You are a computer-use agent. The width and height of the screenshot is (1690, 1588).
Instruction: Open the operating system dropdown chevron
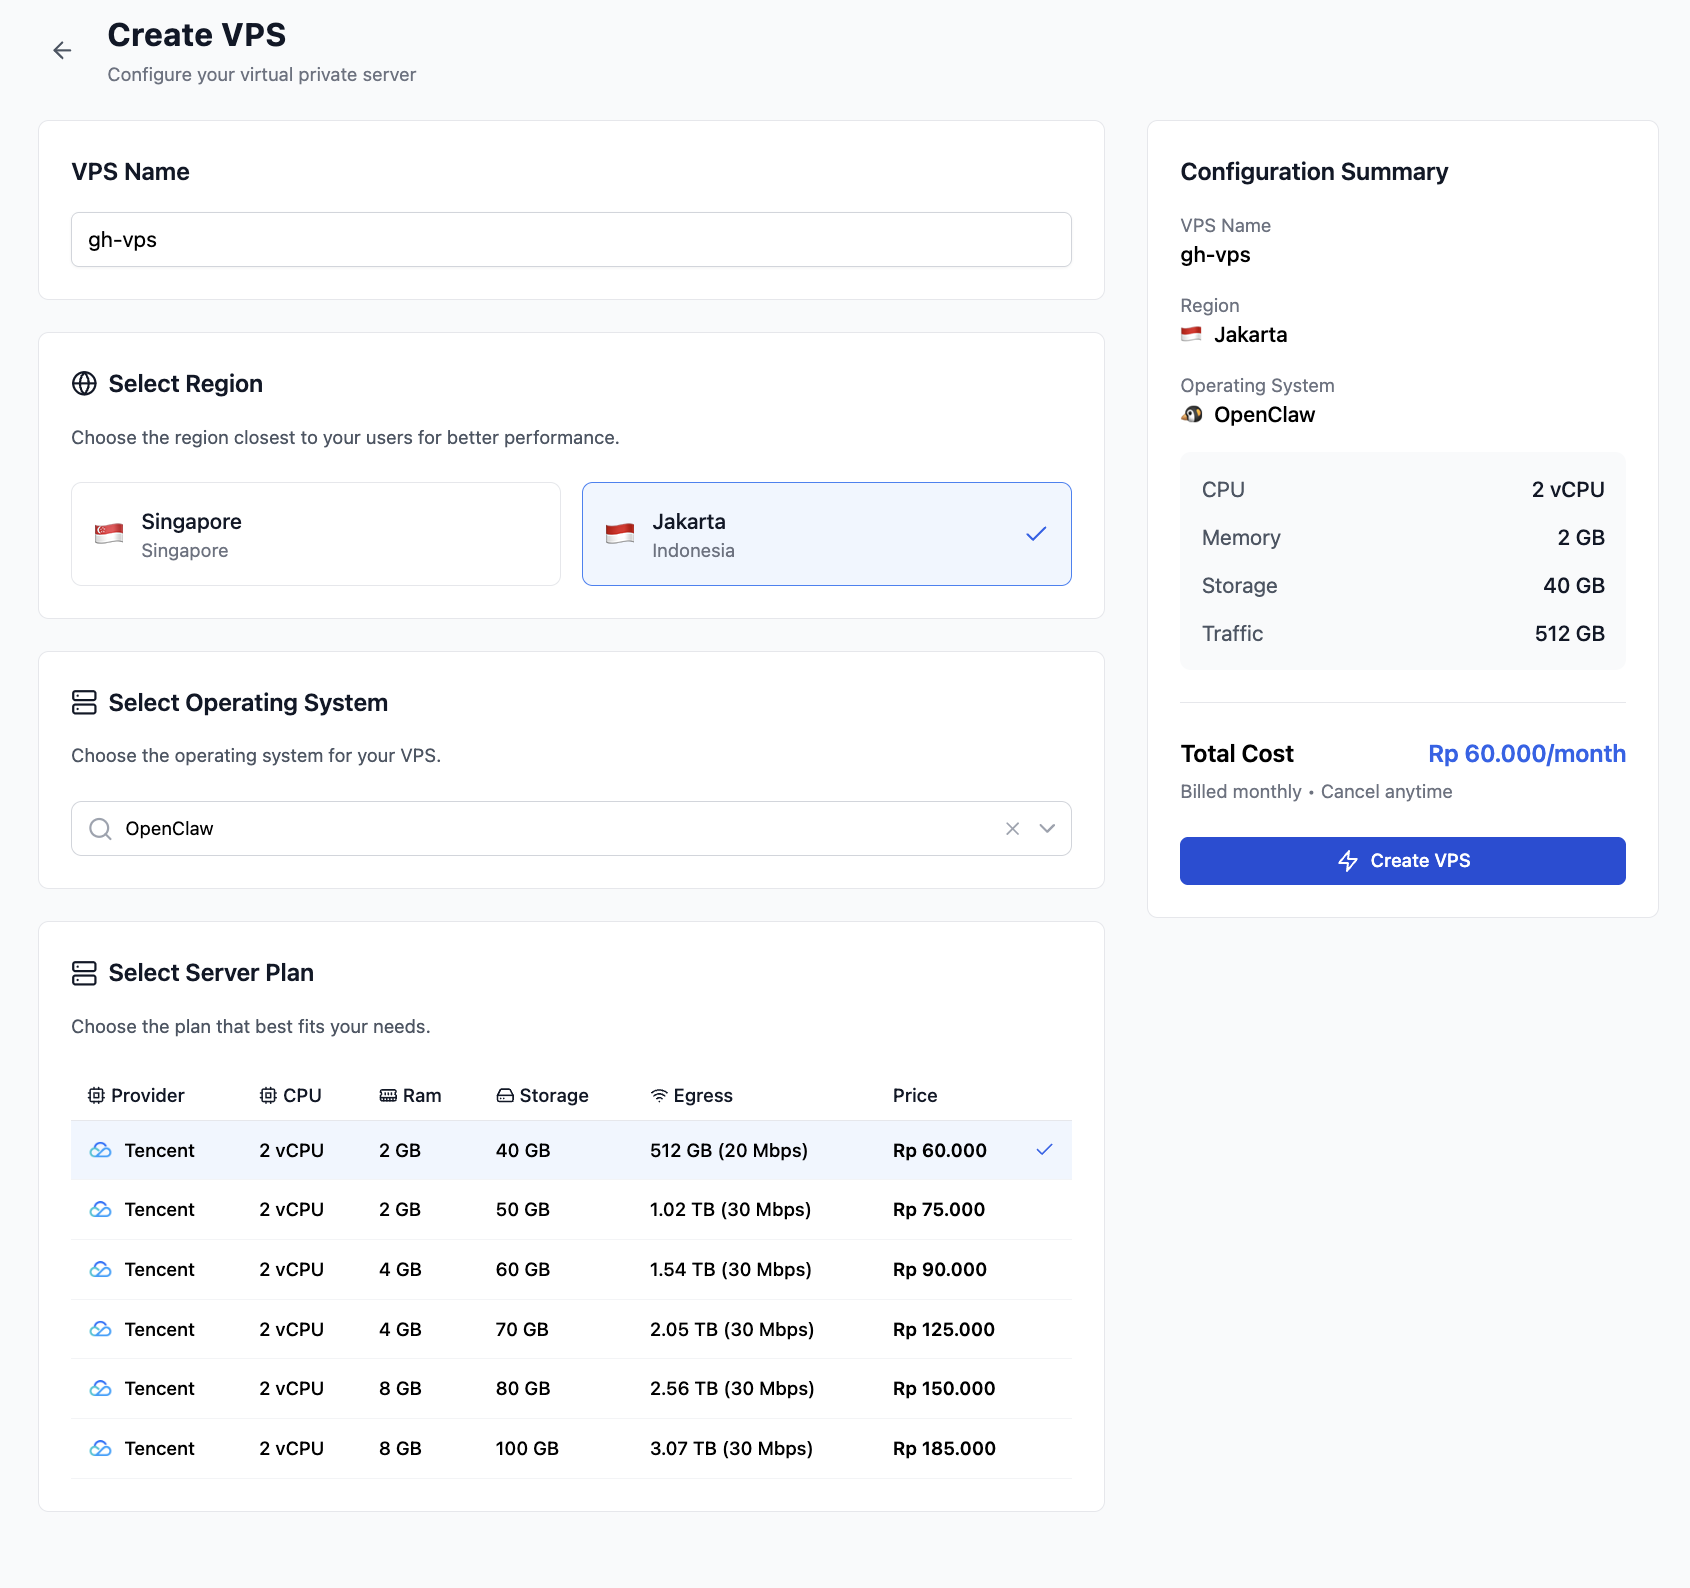tap(1046, 828)
